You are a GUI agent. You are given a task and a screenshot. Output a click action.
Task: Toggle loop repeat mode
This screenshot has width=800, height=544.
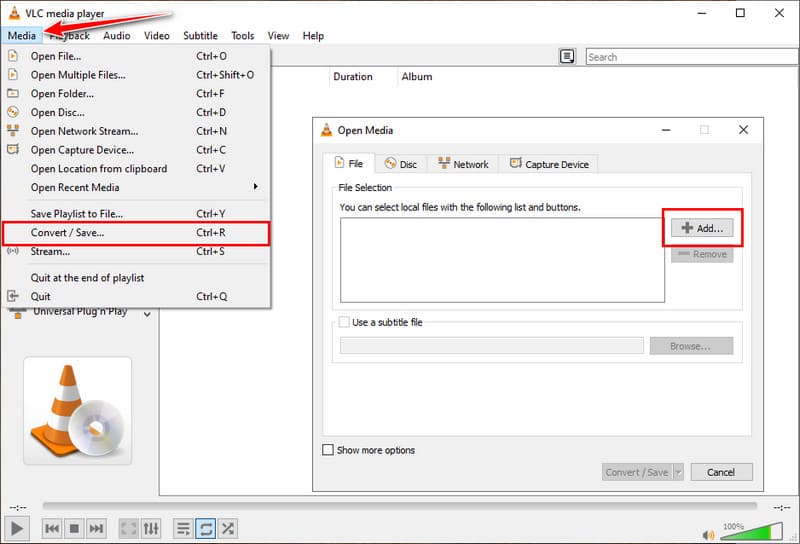point(205,528)
